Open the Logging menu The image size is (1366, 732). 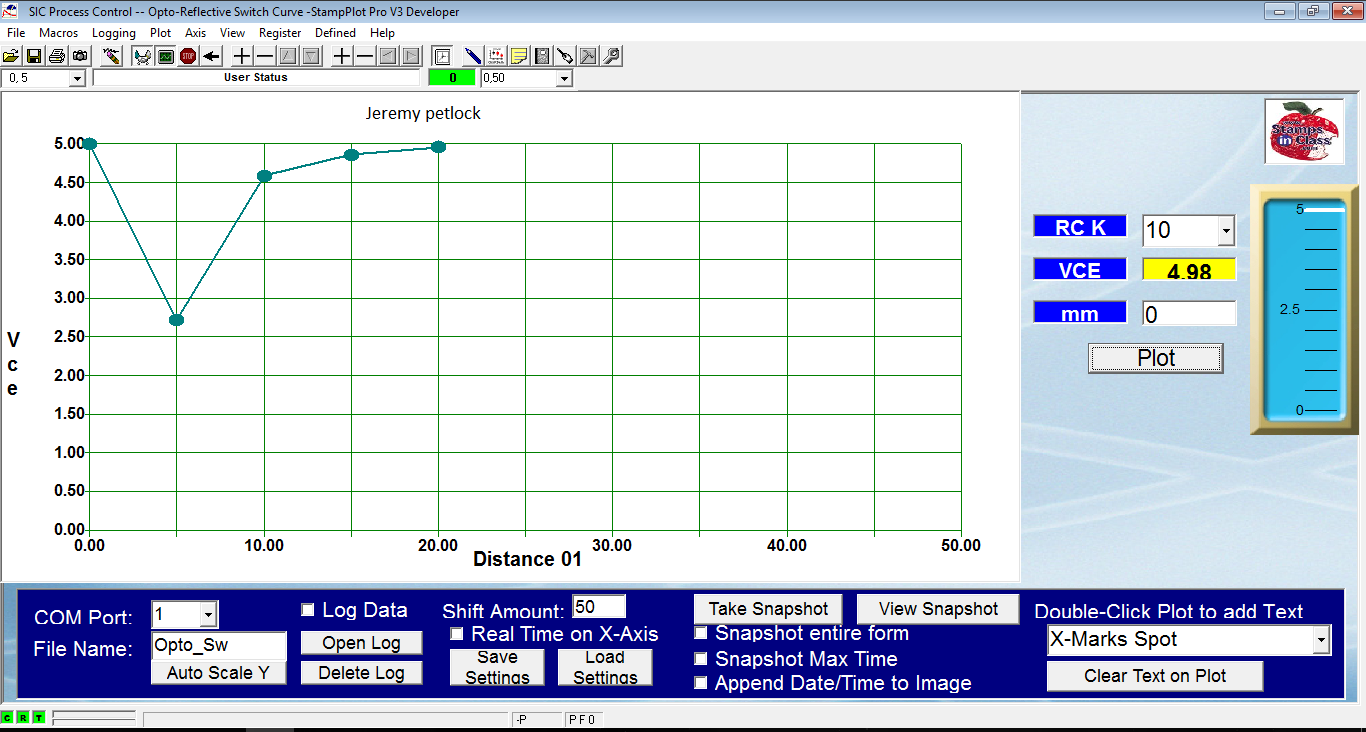tap(114, 33)
